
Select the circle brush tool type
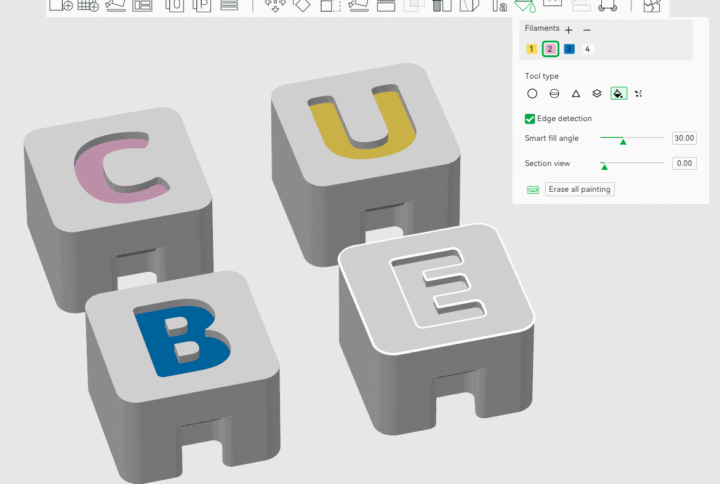532,93
